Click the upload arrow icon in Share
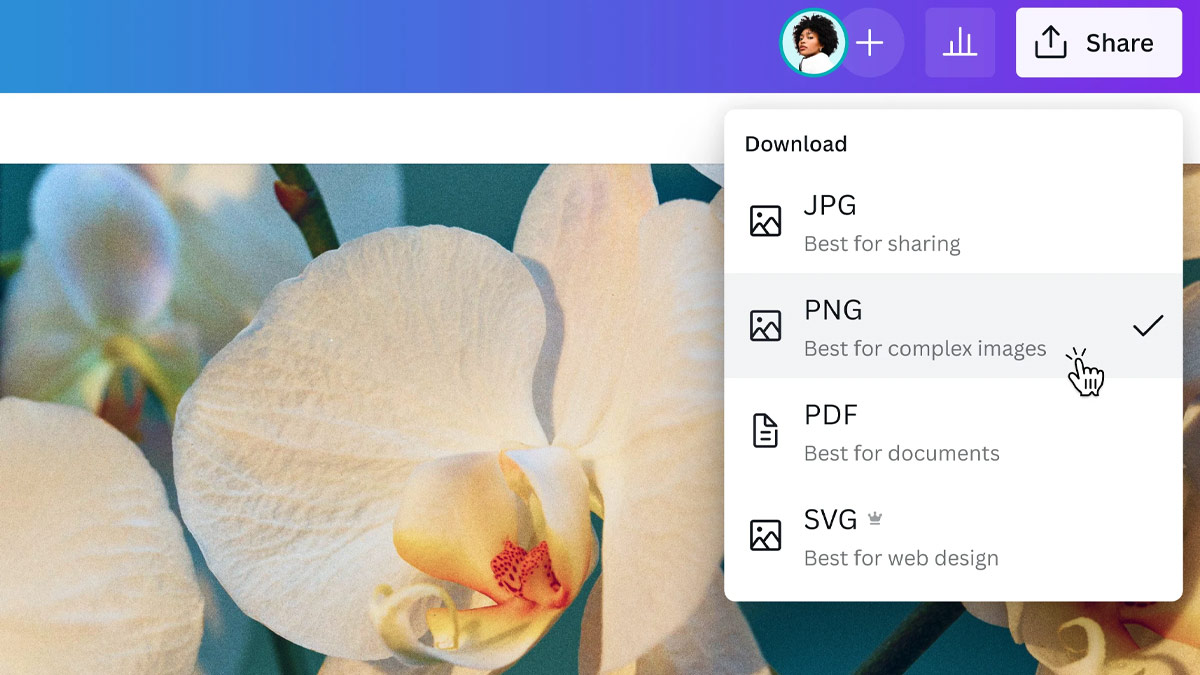This screenshot has height=675, width=1200. 1050,43
